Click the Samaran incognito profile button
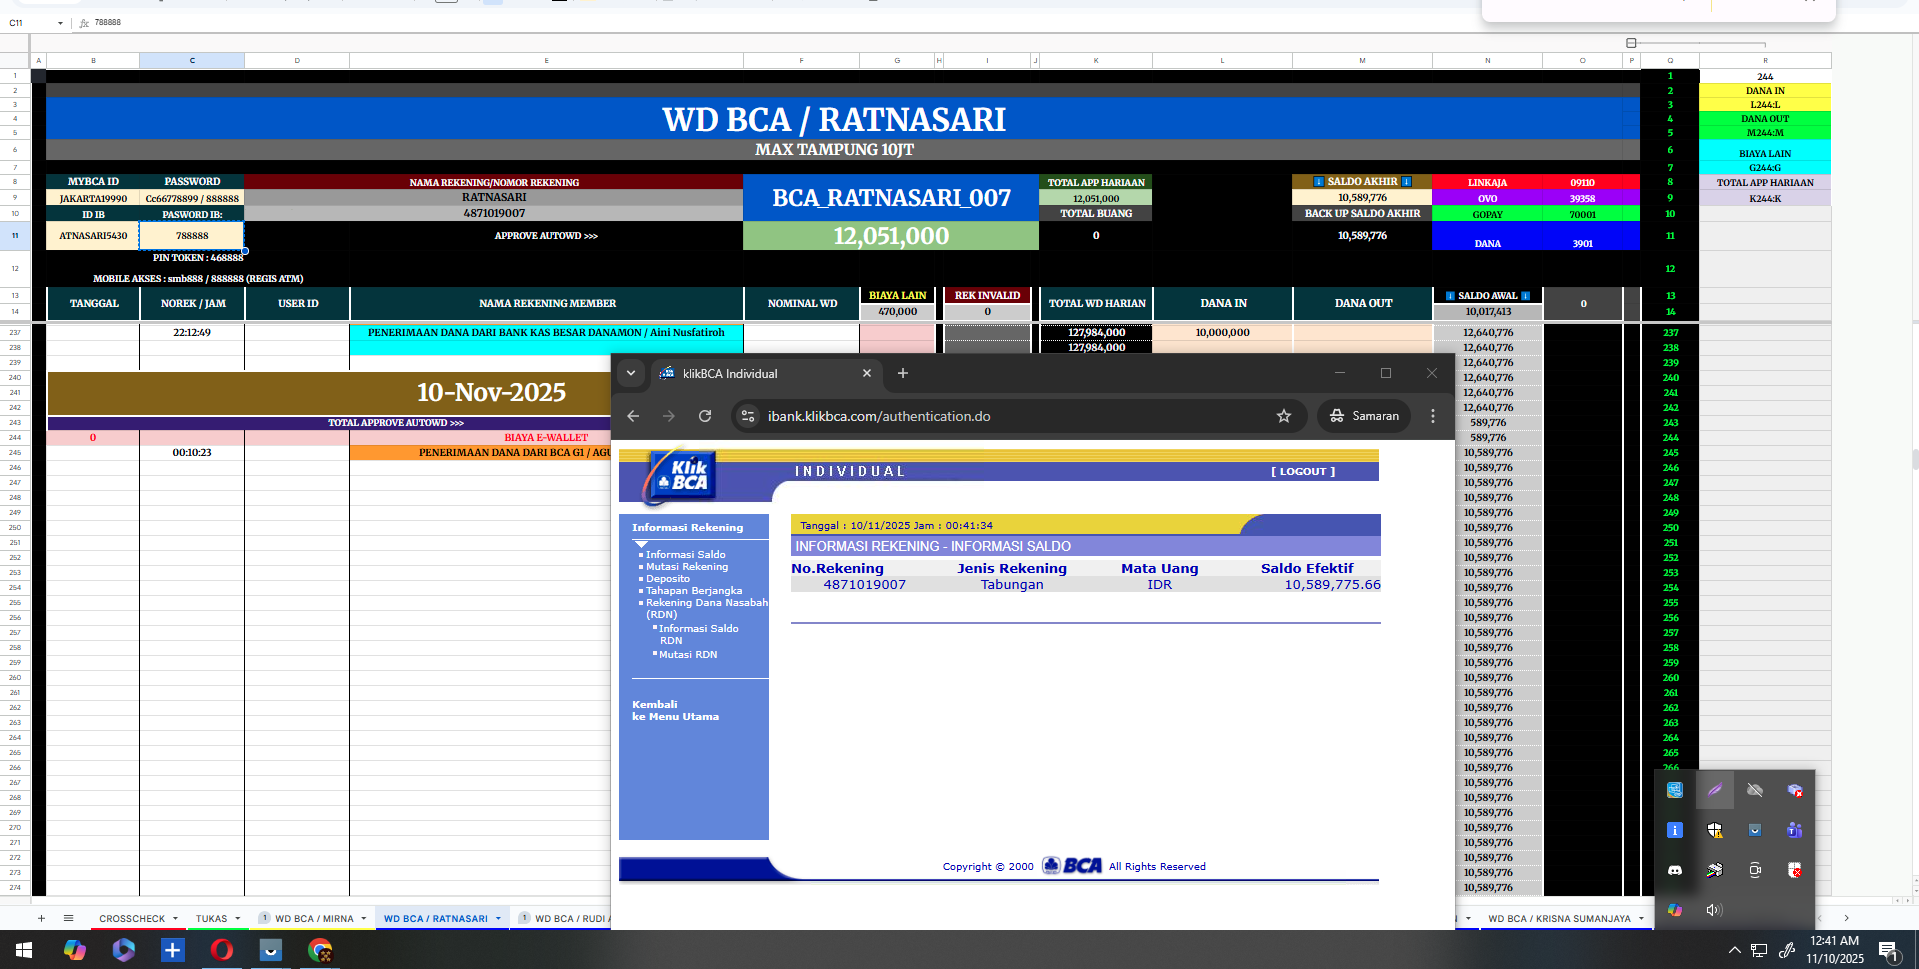This screenshot has height=969, width=1919. click(1364, 416)
